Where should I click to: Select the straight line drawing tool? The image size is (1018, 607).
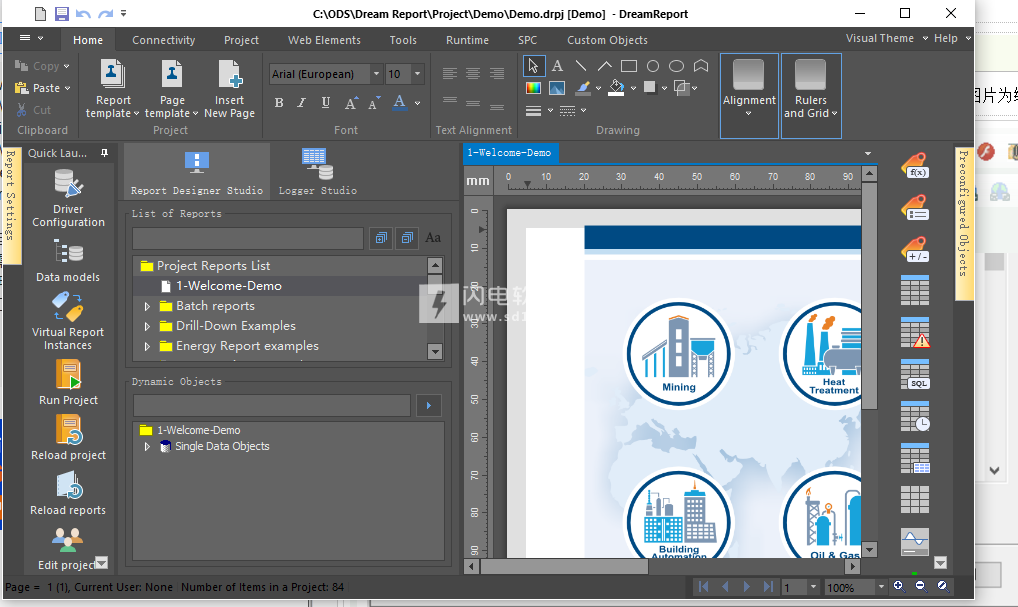[x=581, y=66]
